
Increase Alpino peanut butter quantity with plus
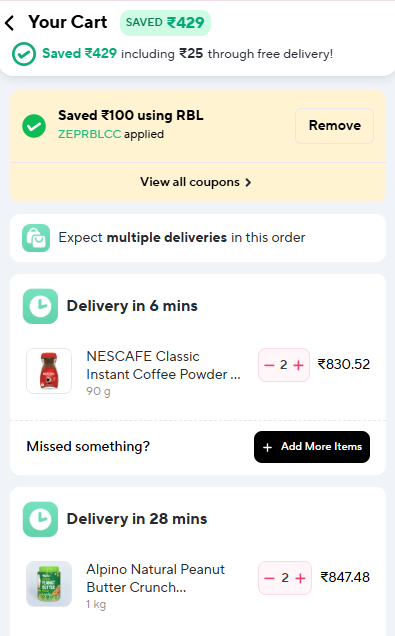[x=301, y=578]
